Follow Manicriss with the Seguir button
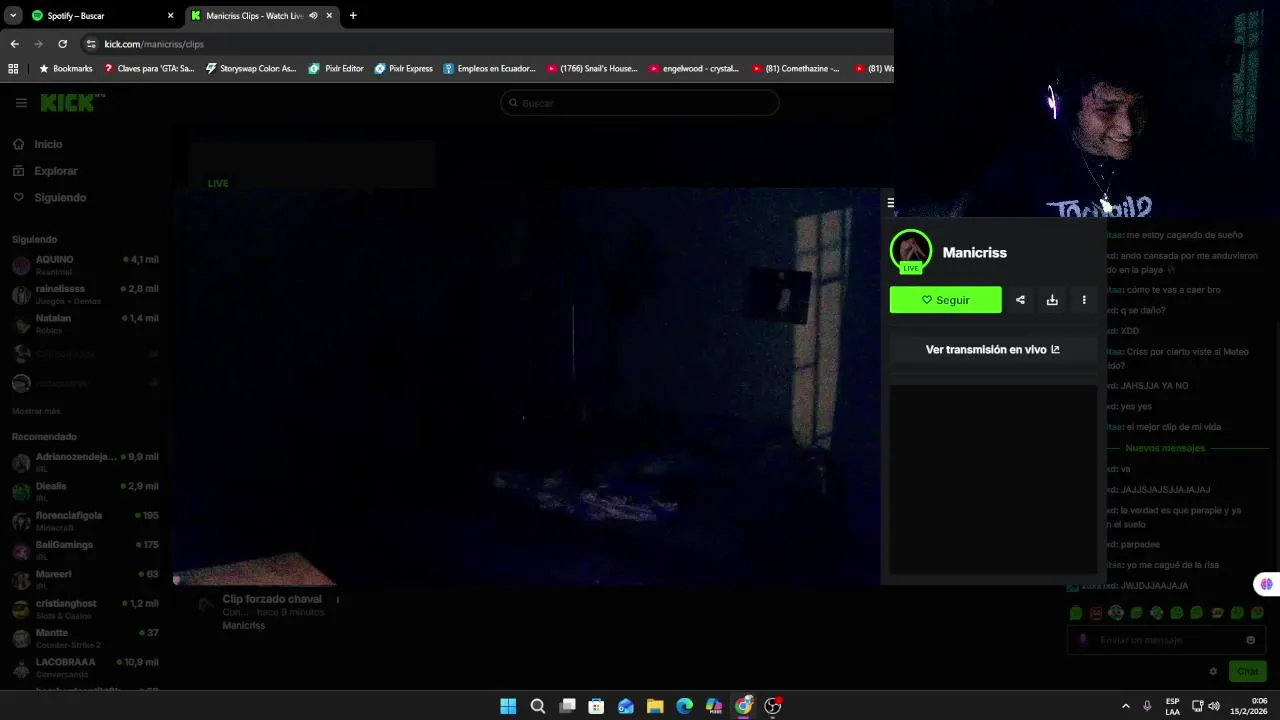The image size is (1280, 720). click(x=945, y=300)
